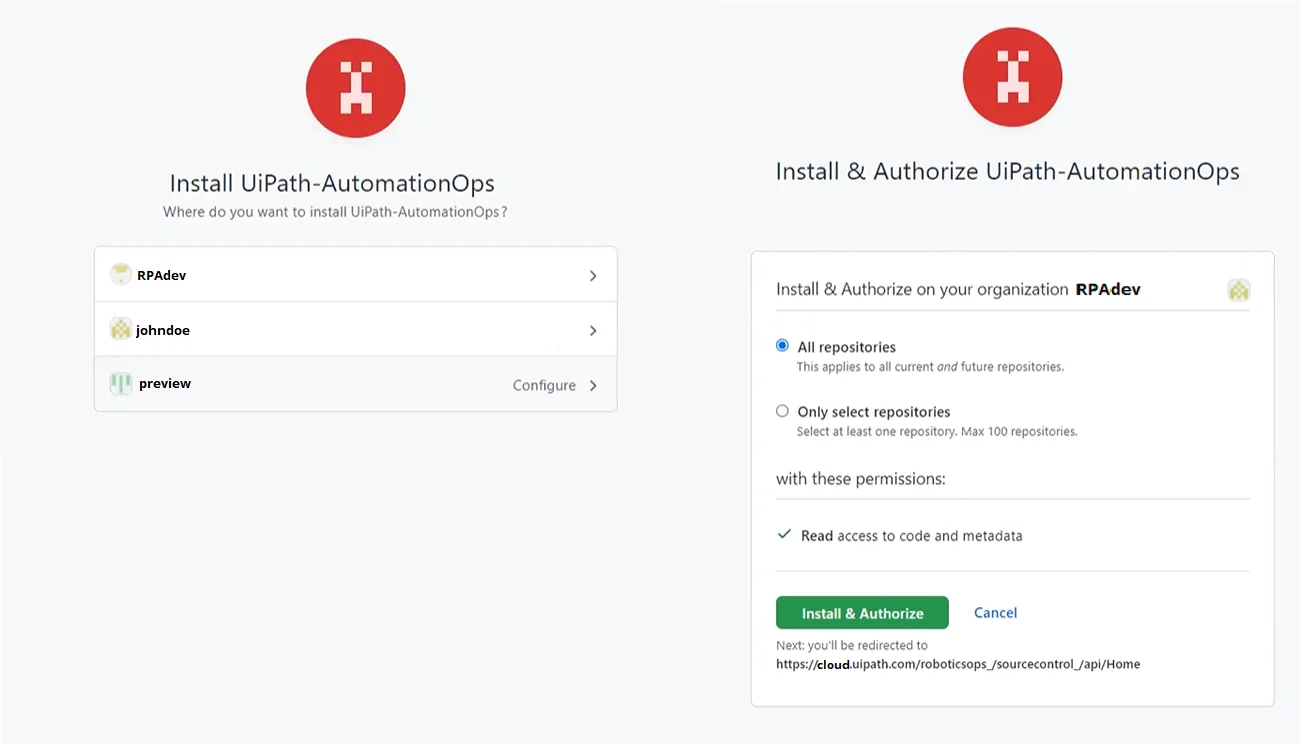Click the johndoe avatar icon
The image size is (1300, 744).
[x=120, y=328]
